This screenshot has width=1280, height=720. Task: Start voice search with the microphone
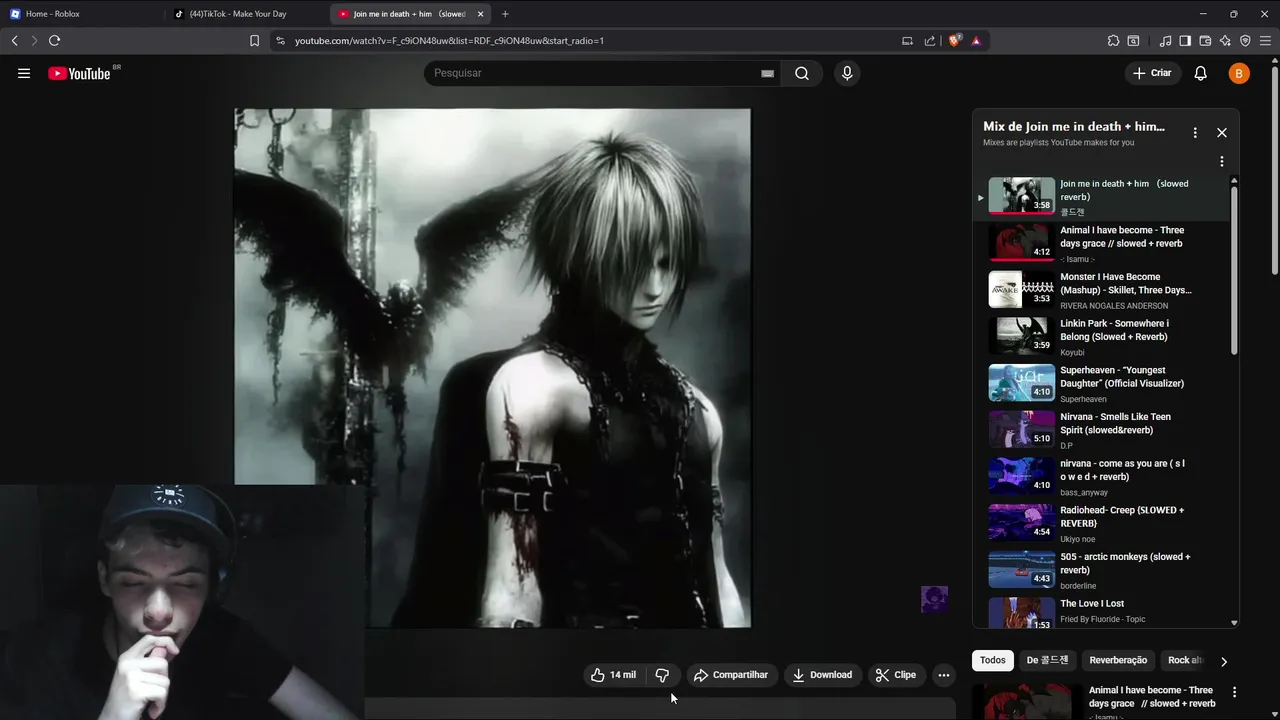847,73
